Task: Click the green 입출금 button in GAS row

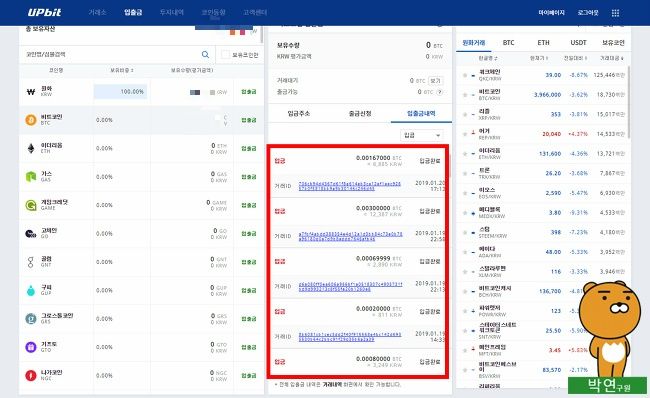Action: pos(249,177)
